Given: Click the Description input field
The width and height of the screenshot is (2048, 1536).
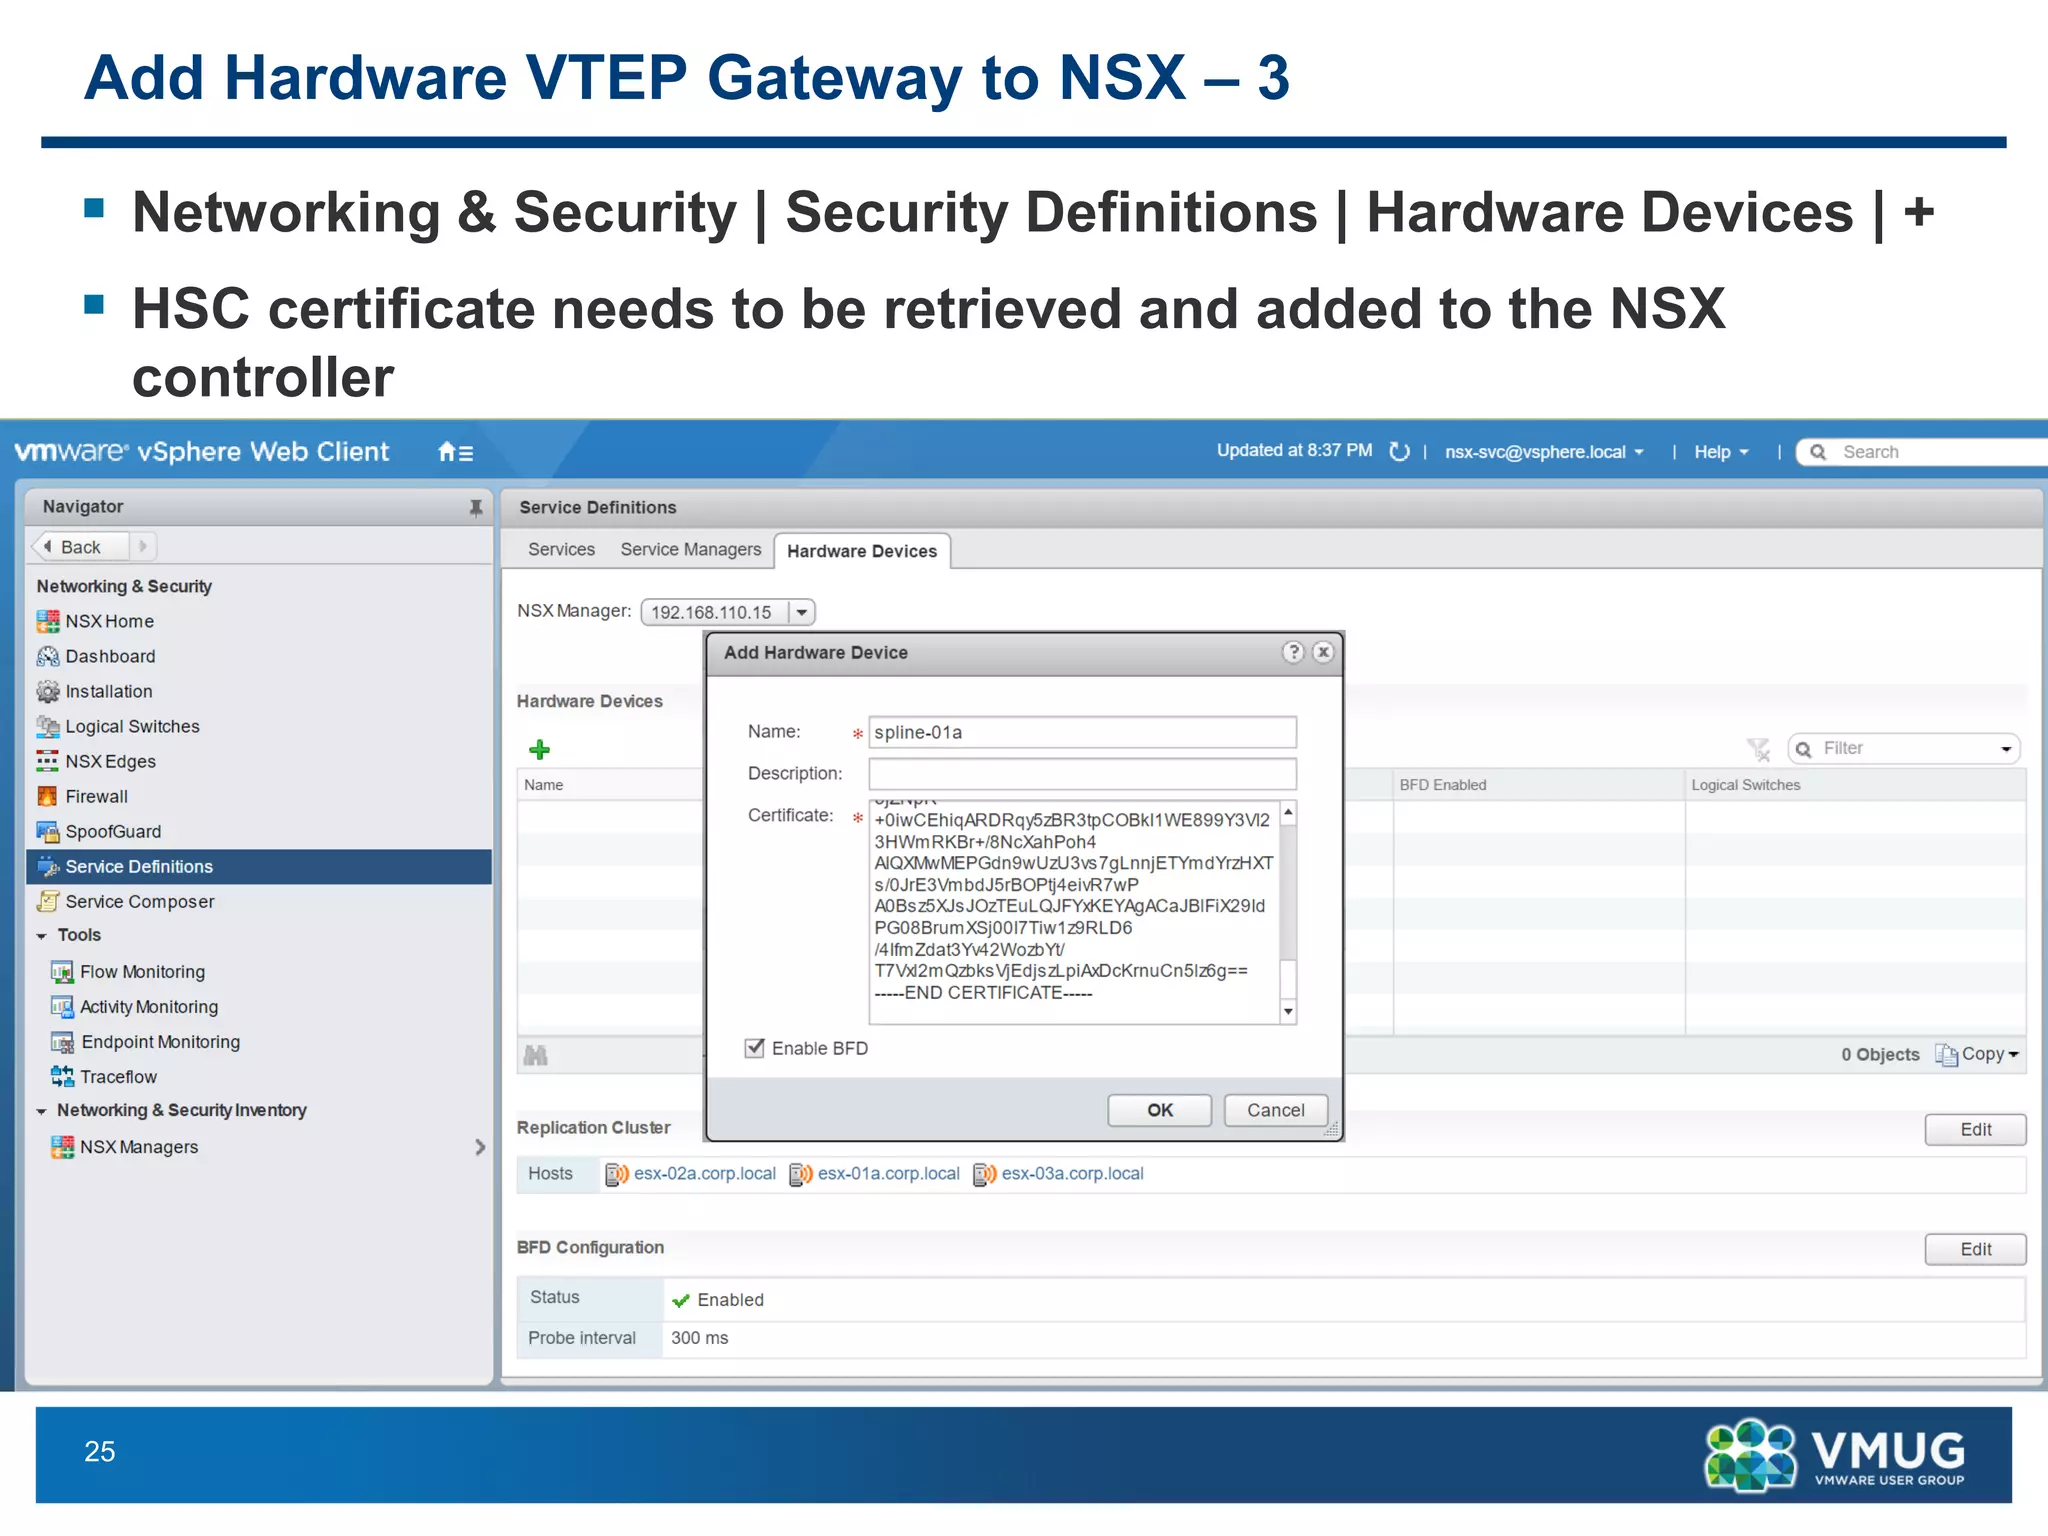Looking at the screenshot, I should tap(1082, 774).
